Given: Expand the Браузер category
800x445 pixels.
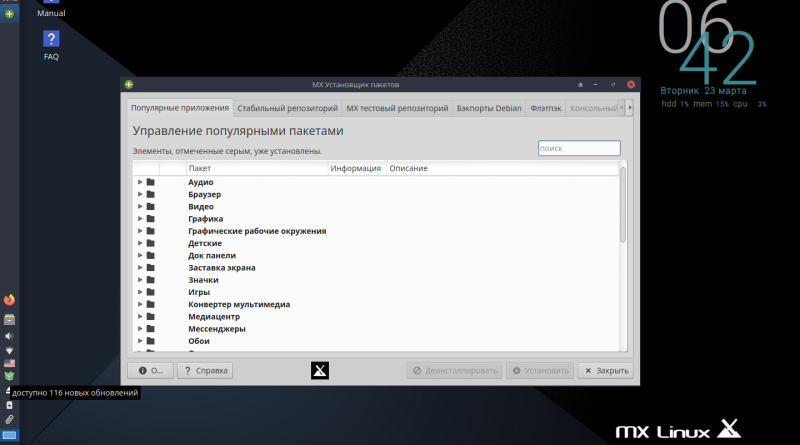Looking at the screenshot, I should coord(140,194).
